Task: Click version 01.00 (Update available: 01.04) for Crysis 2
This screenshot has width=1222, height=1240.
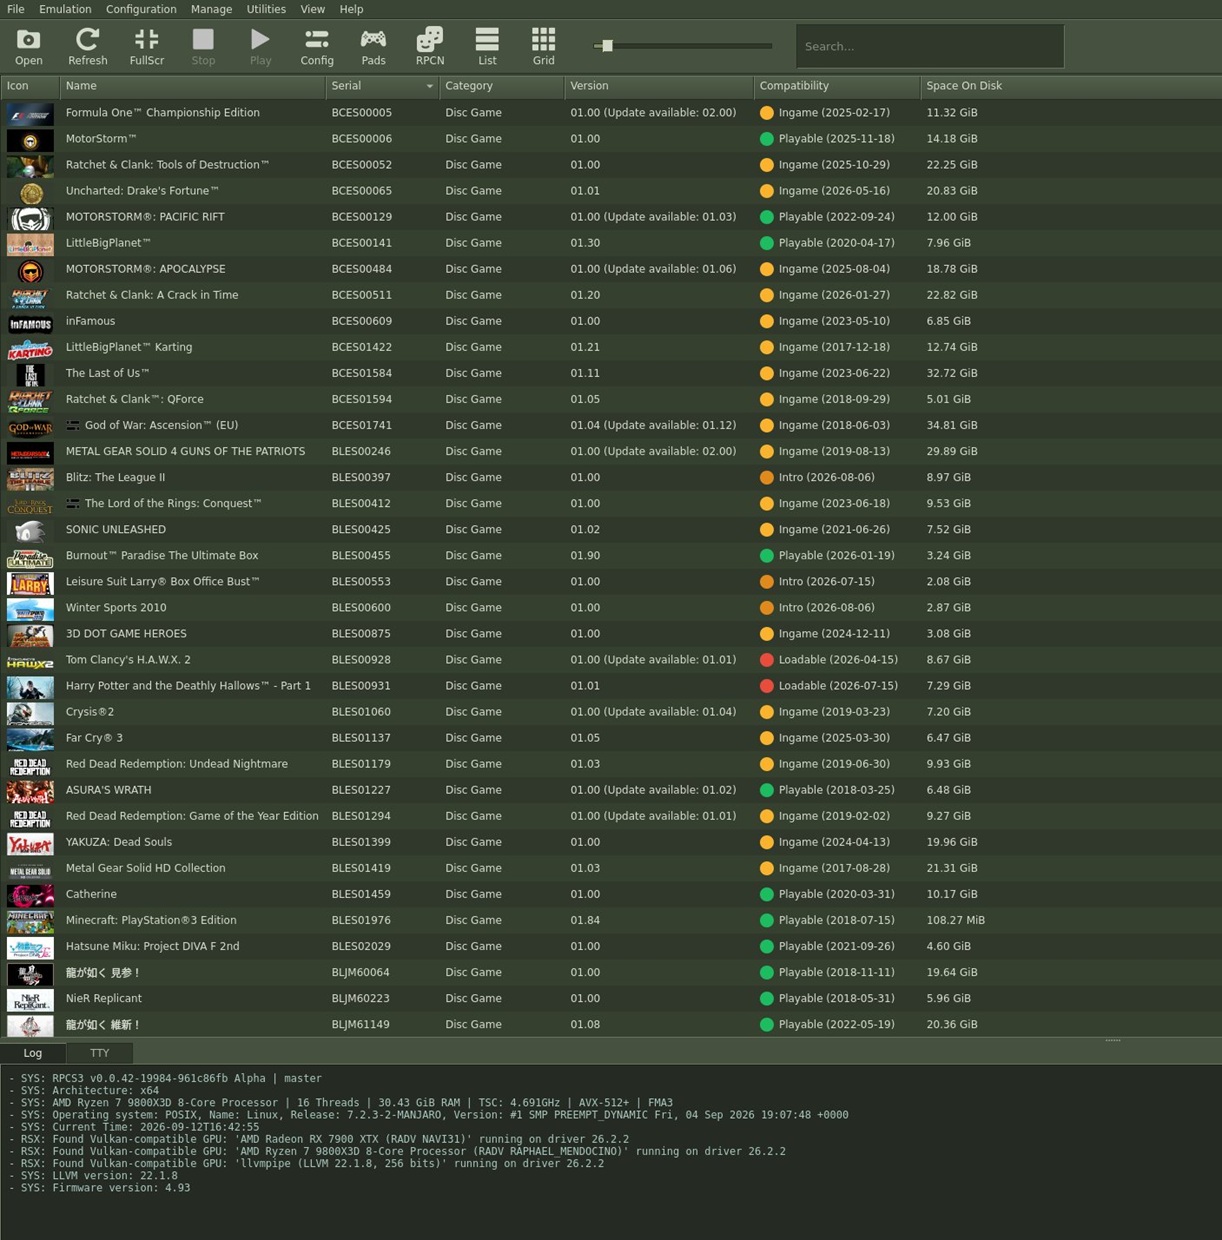Action: [x=653, y=712]
